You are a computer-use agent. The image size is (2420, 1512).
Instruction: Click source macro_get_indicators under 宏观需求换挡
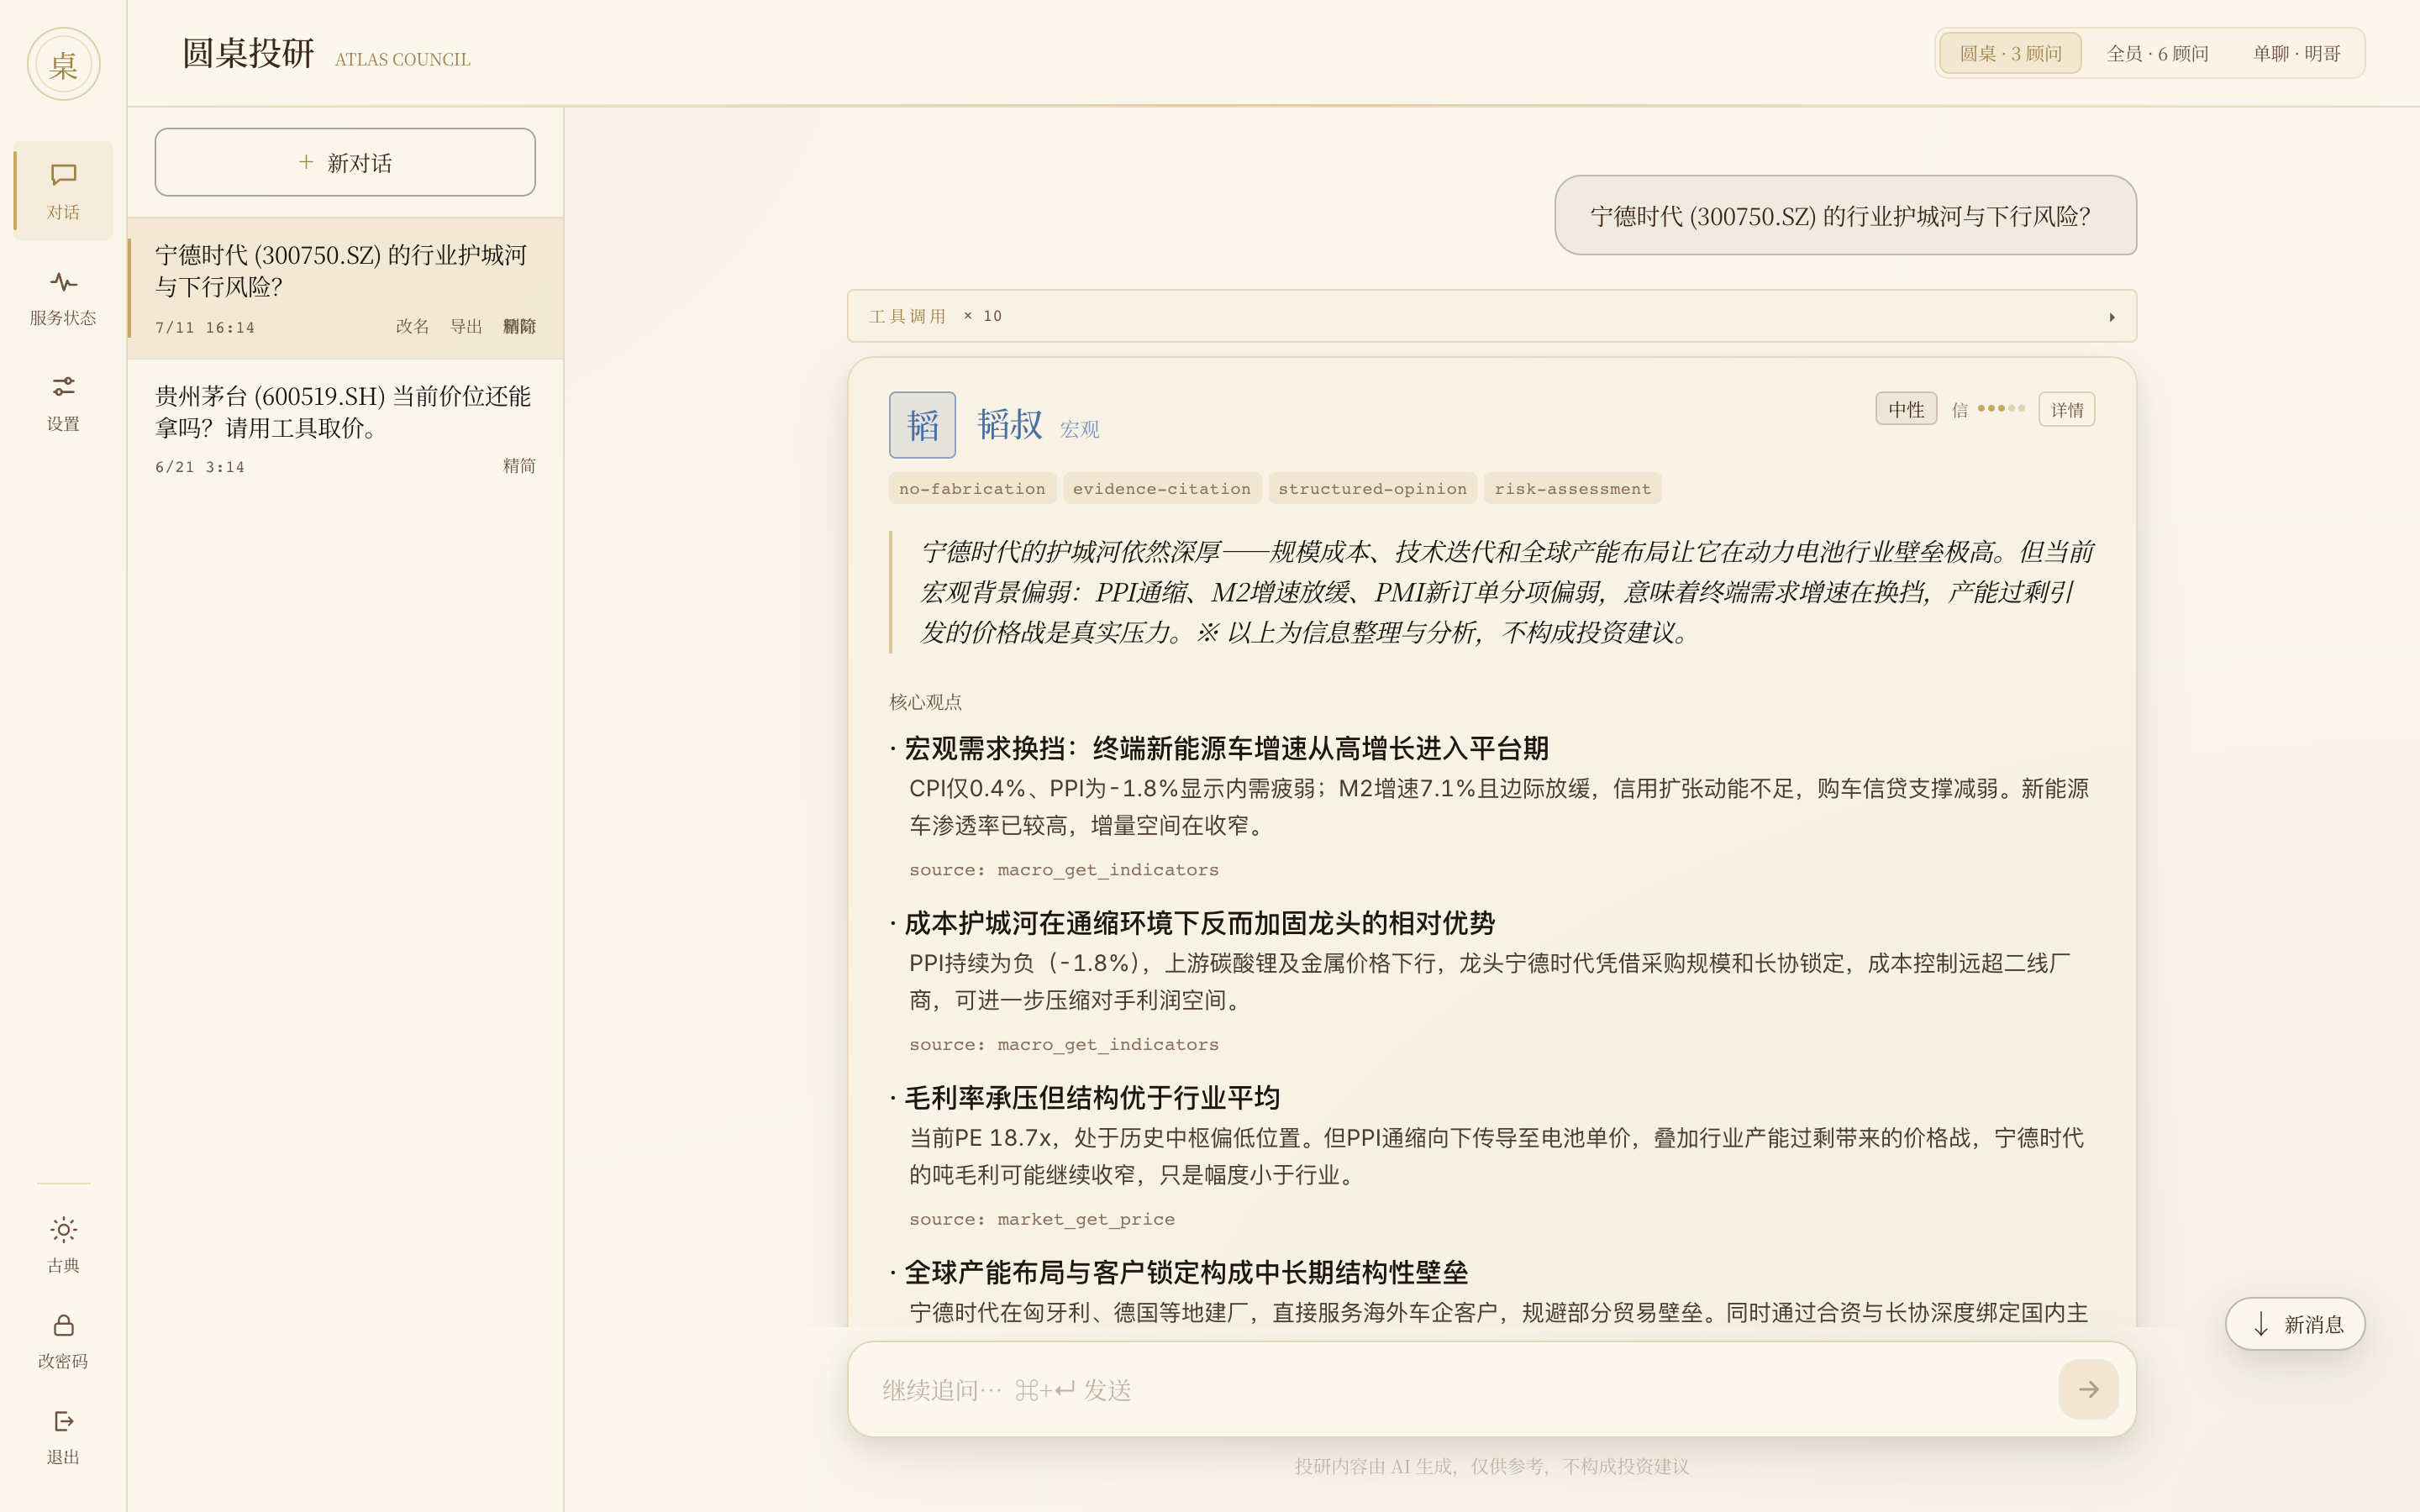(x=1064, y=870)
